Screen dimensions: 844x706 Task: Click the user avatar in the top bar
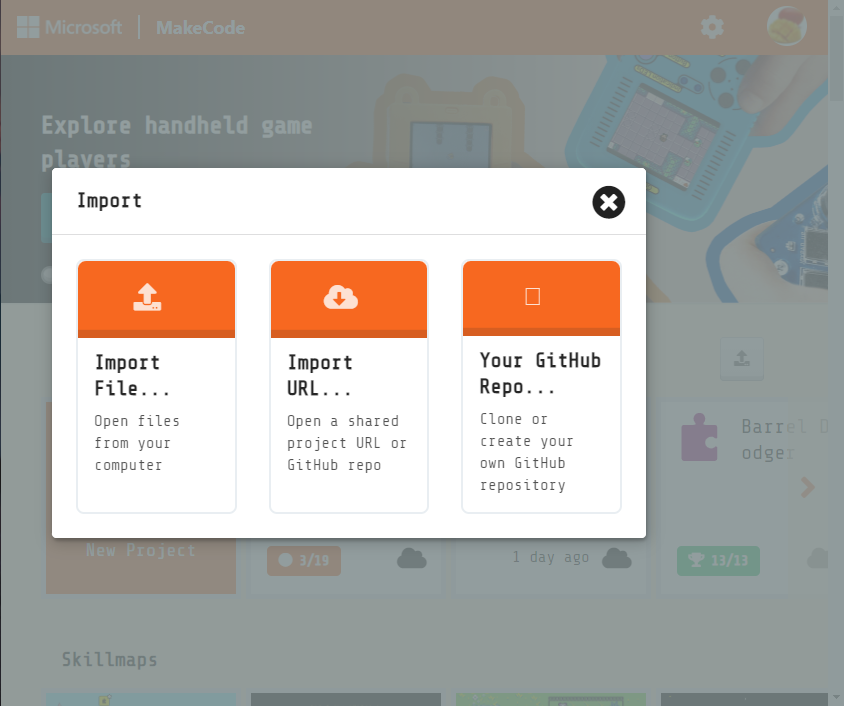786,25
